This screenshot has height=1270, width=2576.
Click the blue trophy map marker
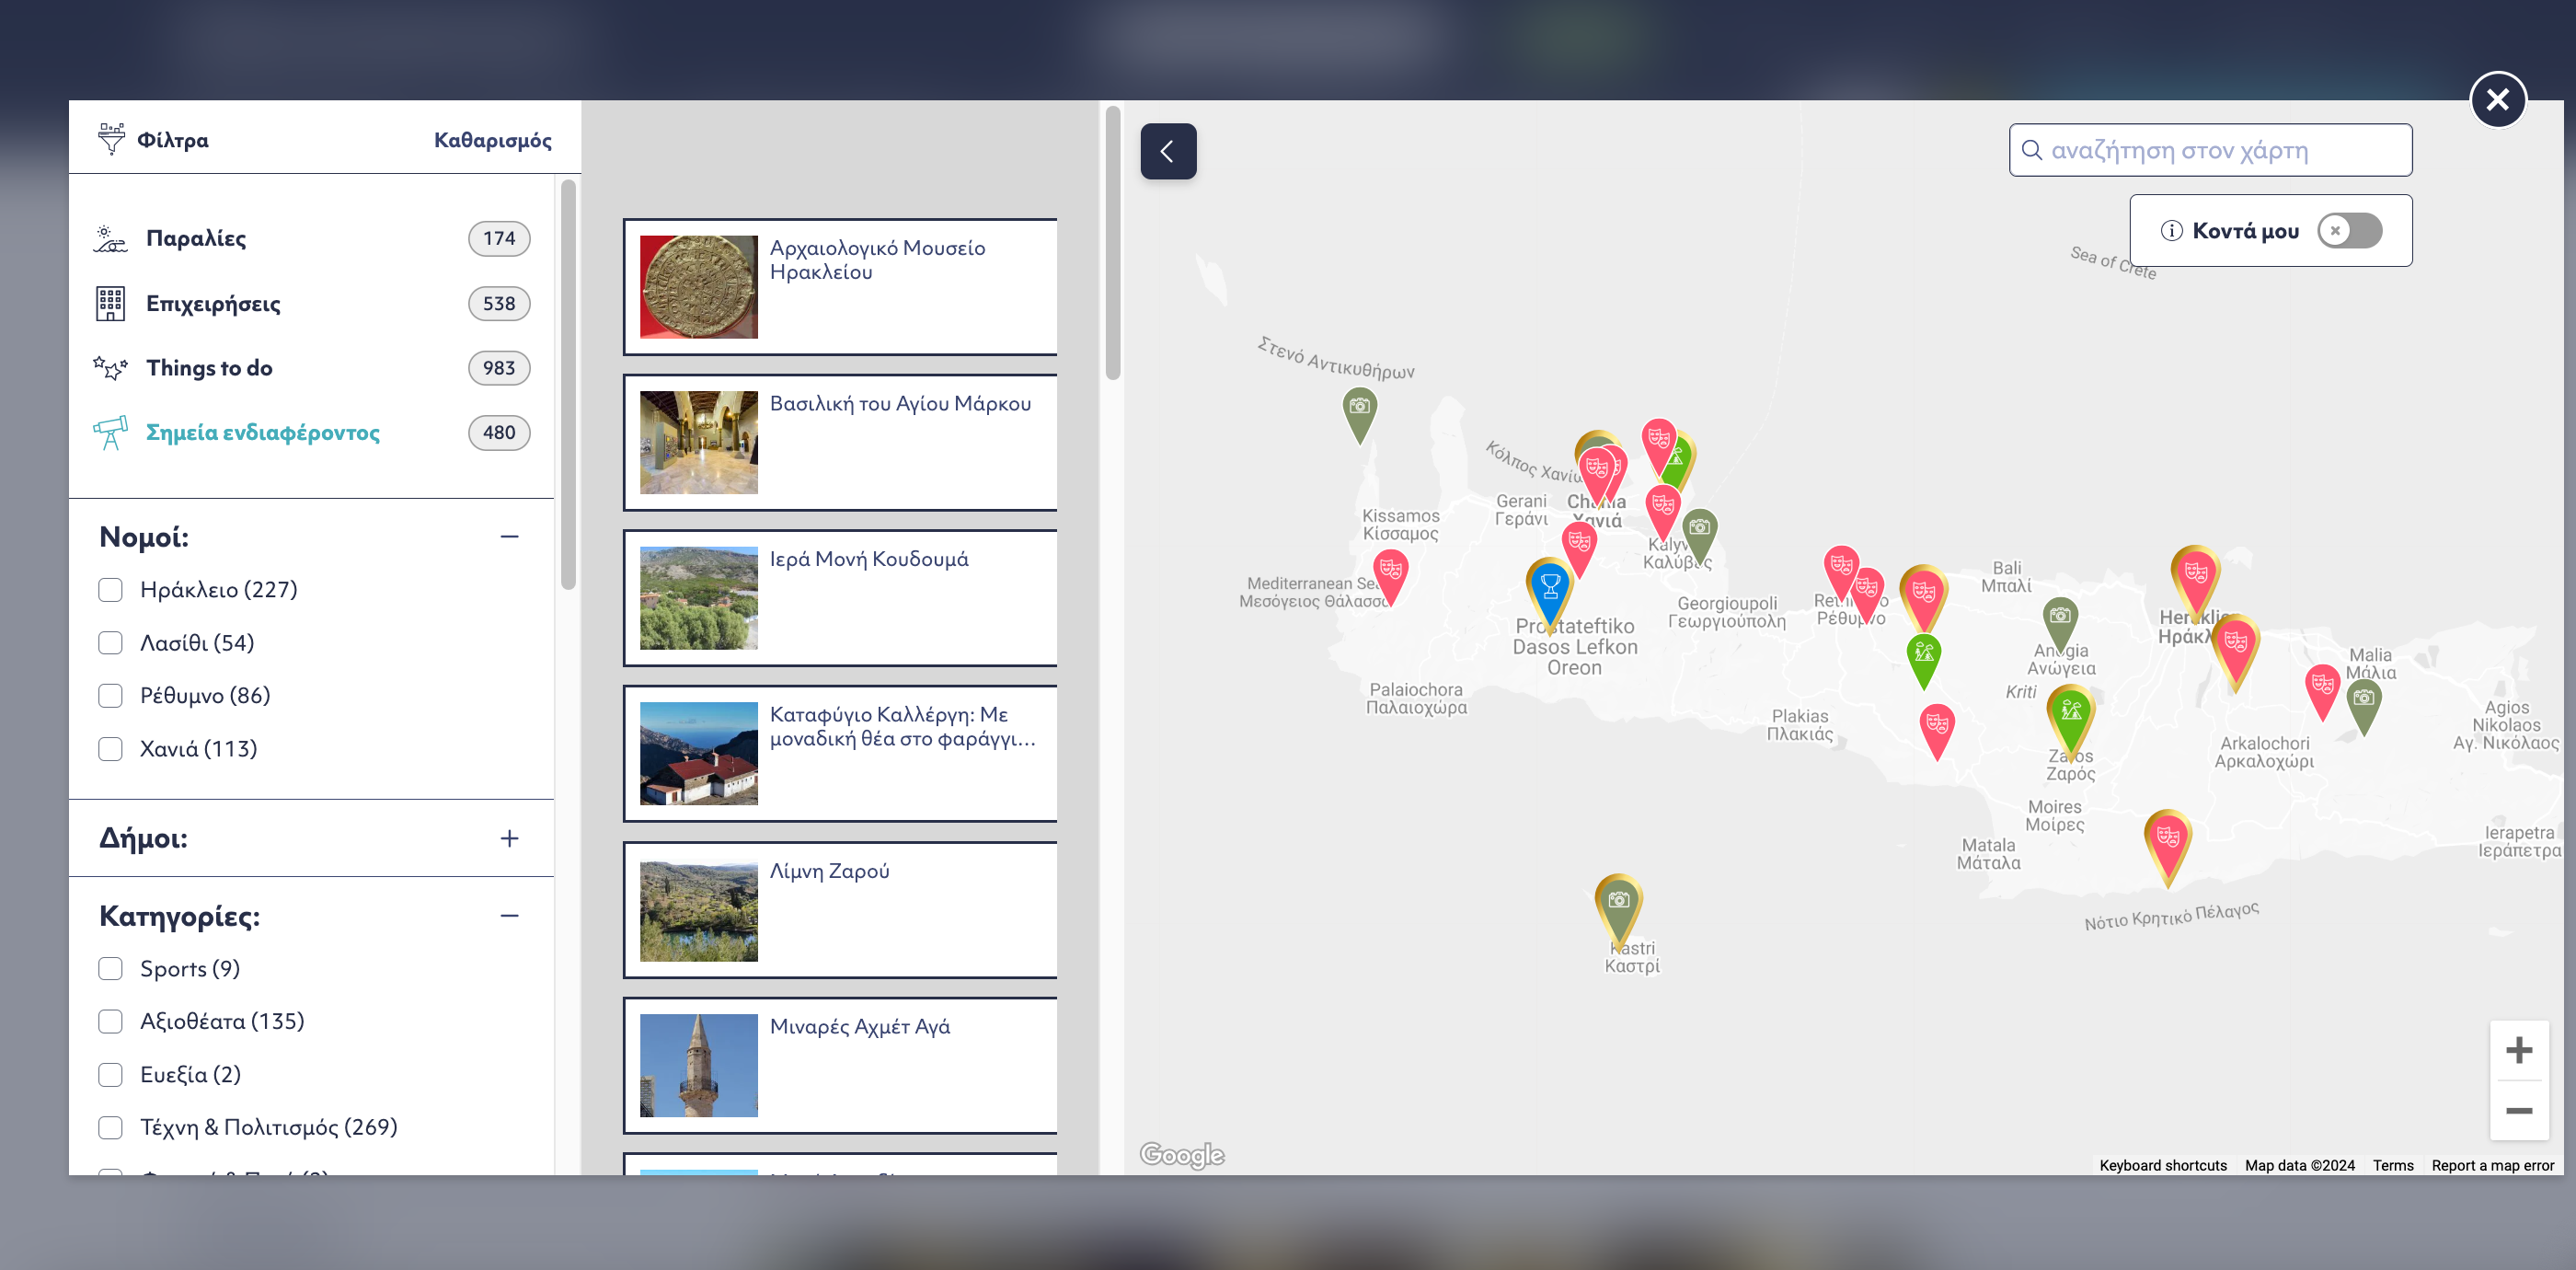pos(1549,587)
